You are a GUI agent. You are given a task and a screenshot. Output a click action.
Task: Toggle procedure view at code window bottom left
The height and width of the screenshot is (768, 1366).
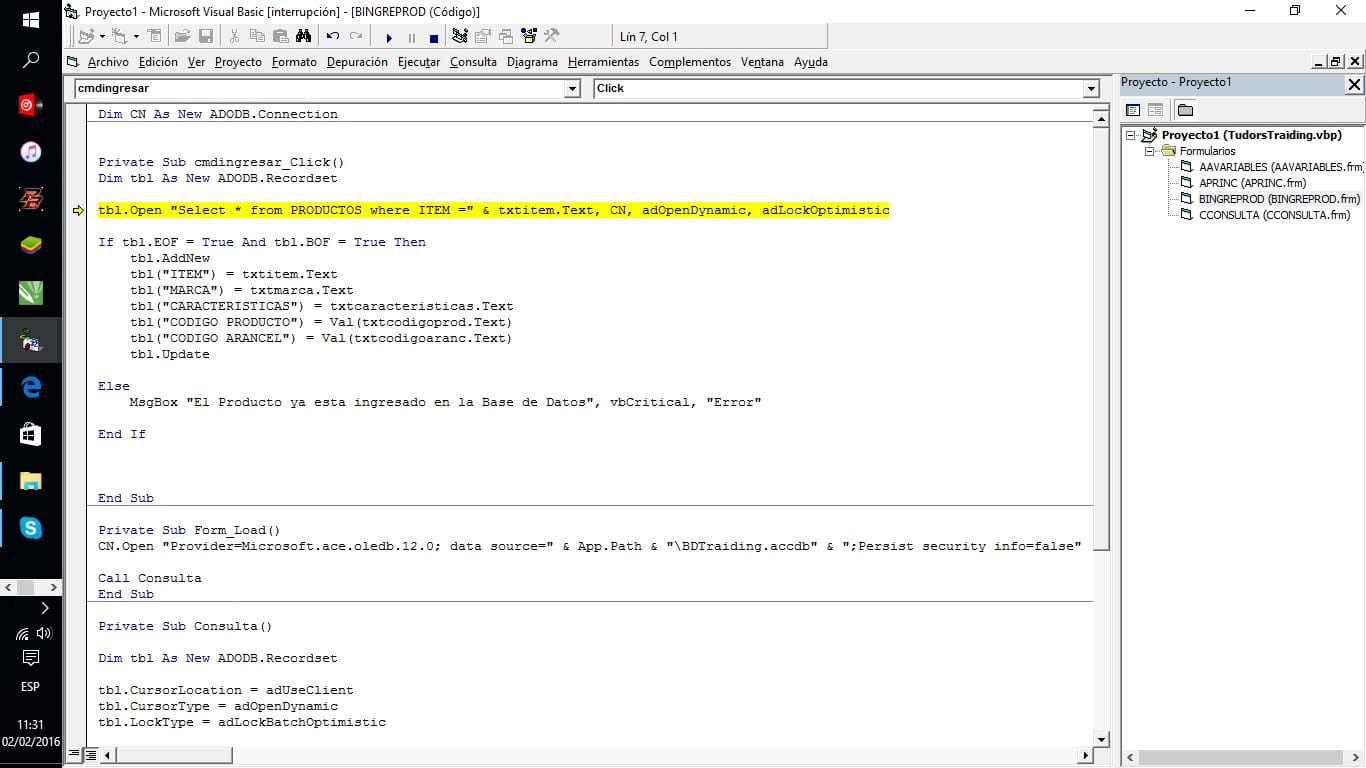tap(73, 753)
